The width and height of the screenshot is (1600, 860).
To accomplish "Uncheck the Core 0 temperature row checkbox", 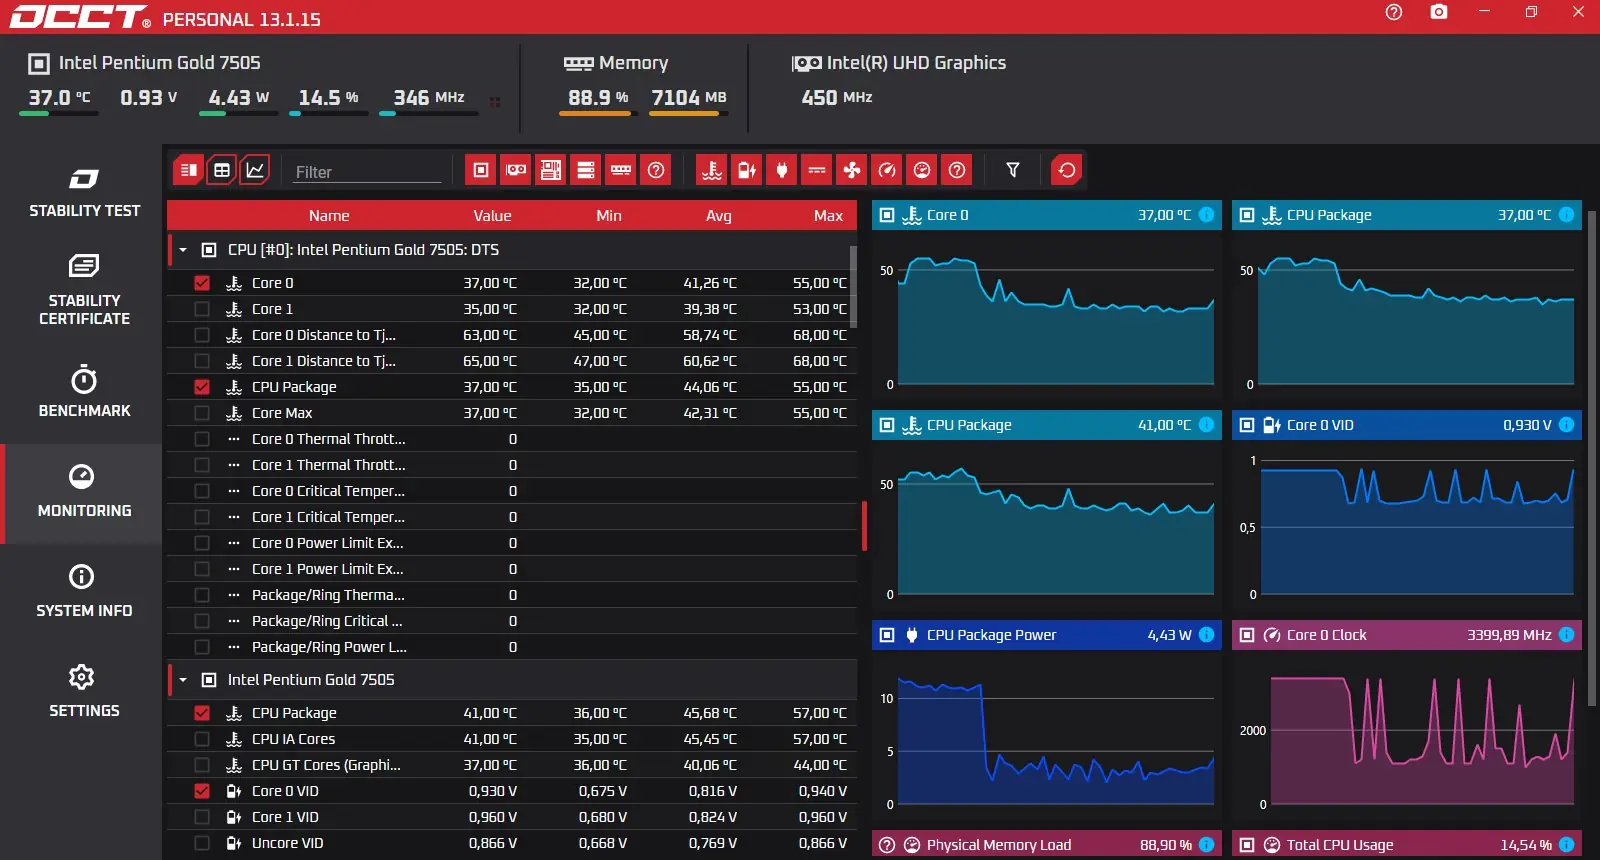I will tap(202, 283).
